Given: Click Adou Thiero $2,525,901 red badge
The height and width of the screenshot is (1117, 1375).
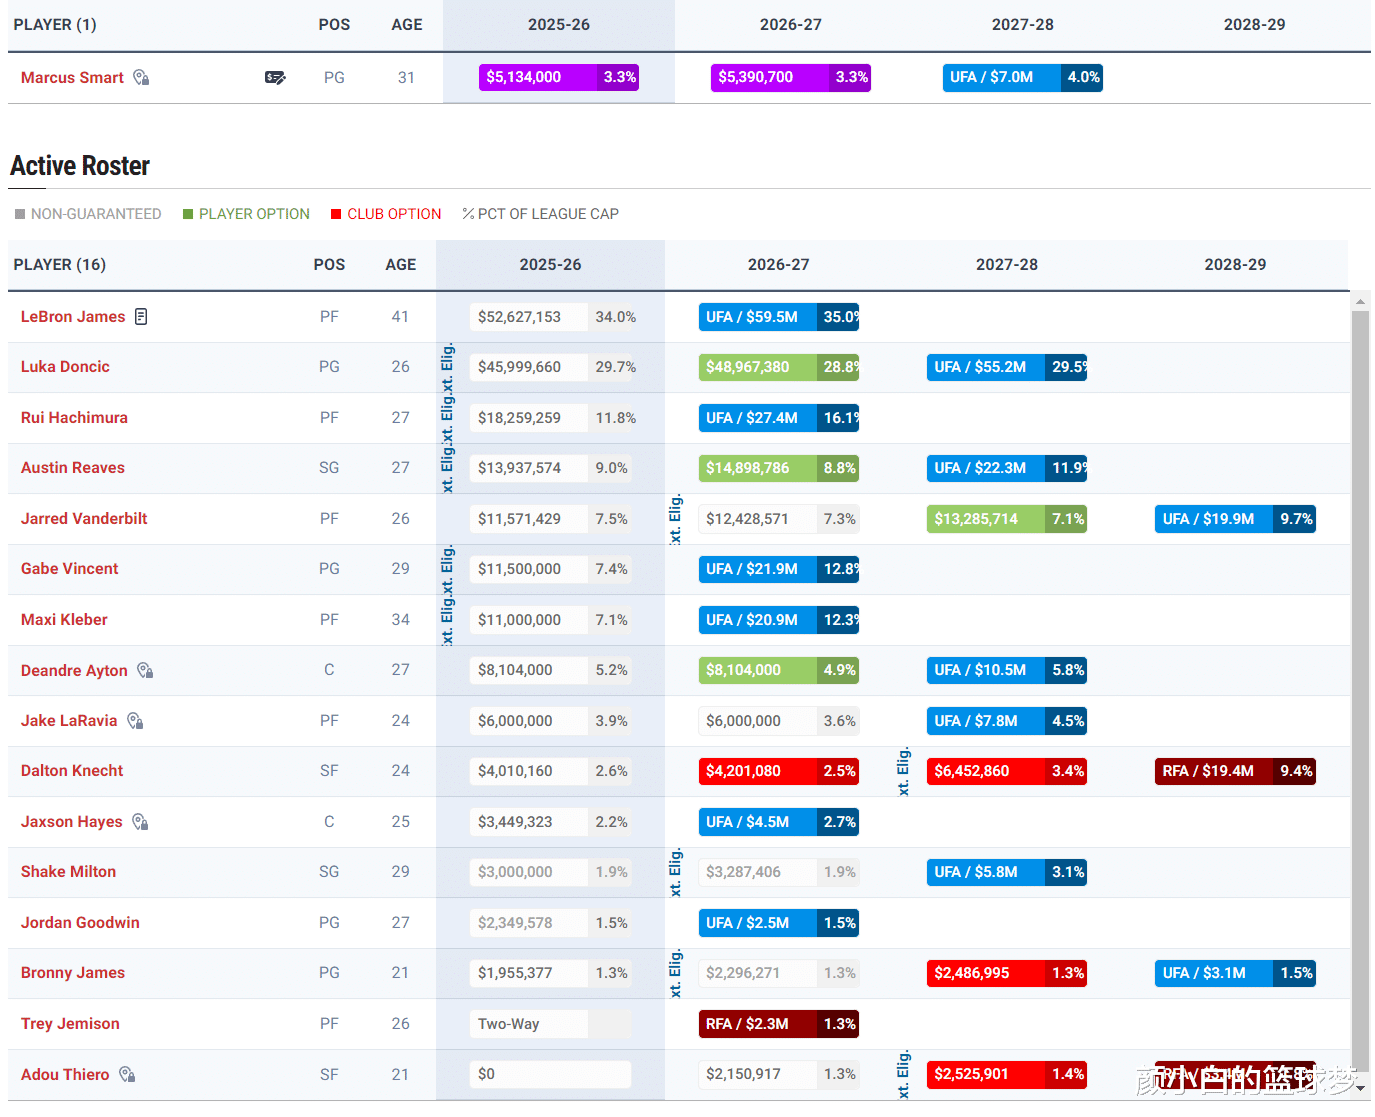Looking at the screenshot, I should (1006, 1074).
